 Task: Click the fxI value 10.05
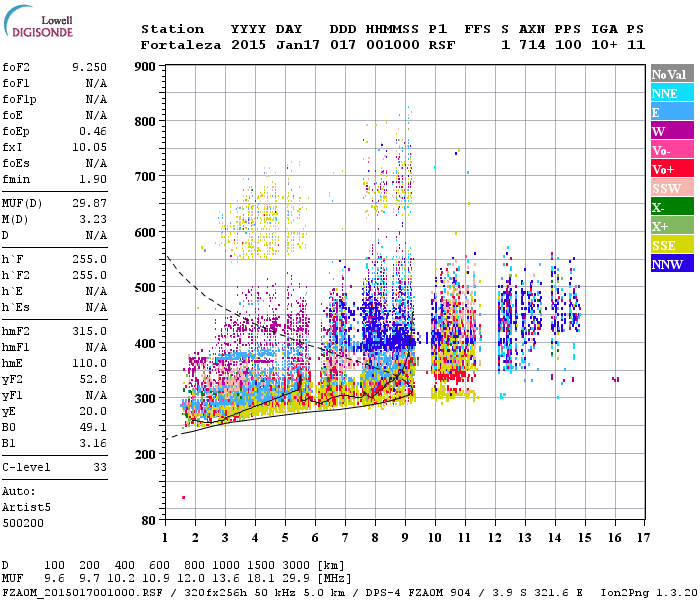tap(89, 147)
